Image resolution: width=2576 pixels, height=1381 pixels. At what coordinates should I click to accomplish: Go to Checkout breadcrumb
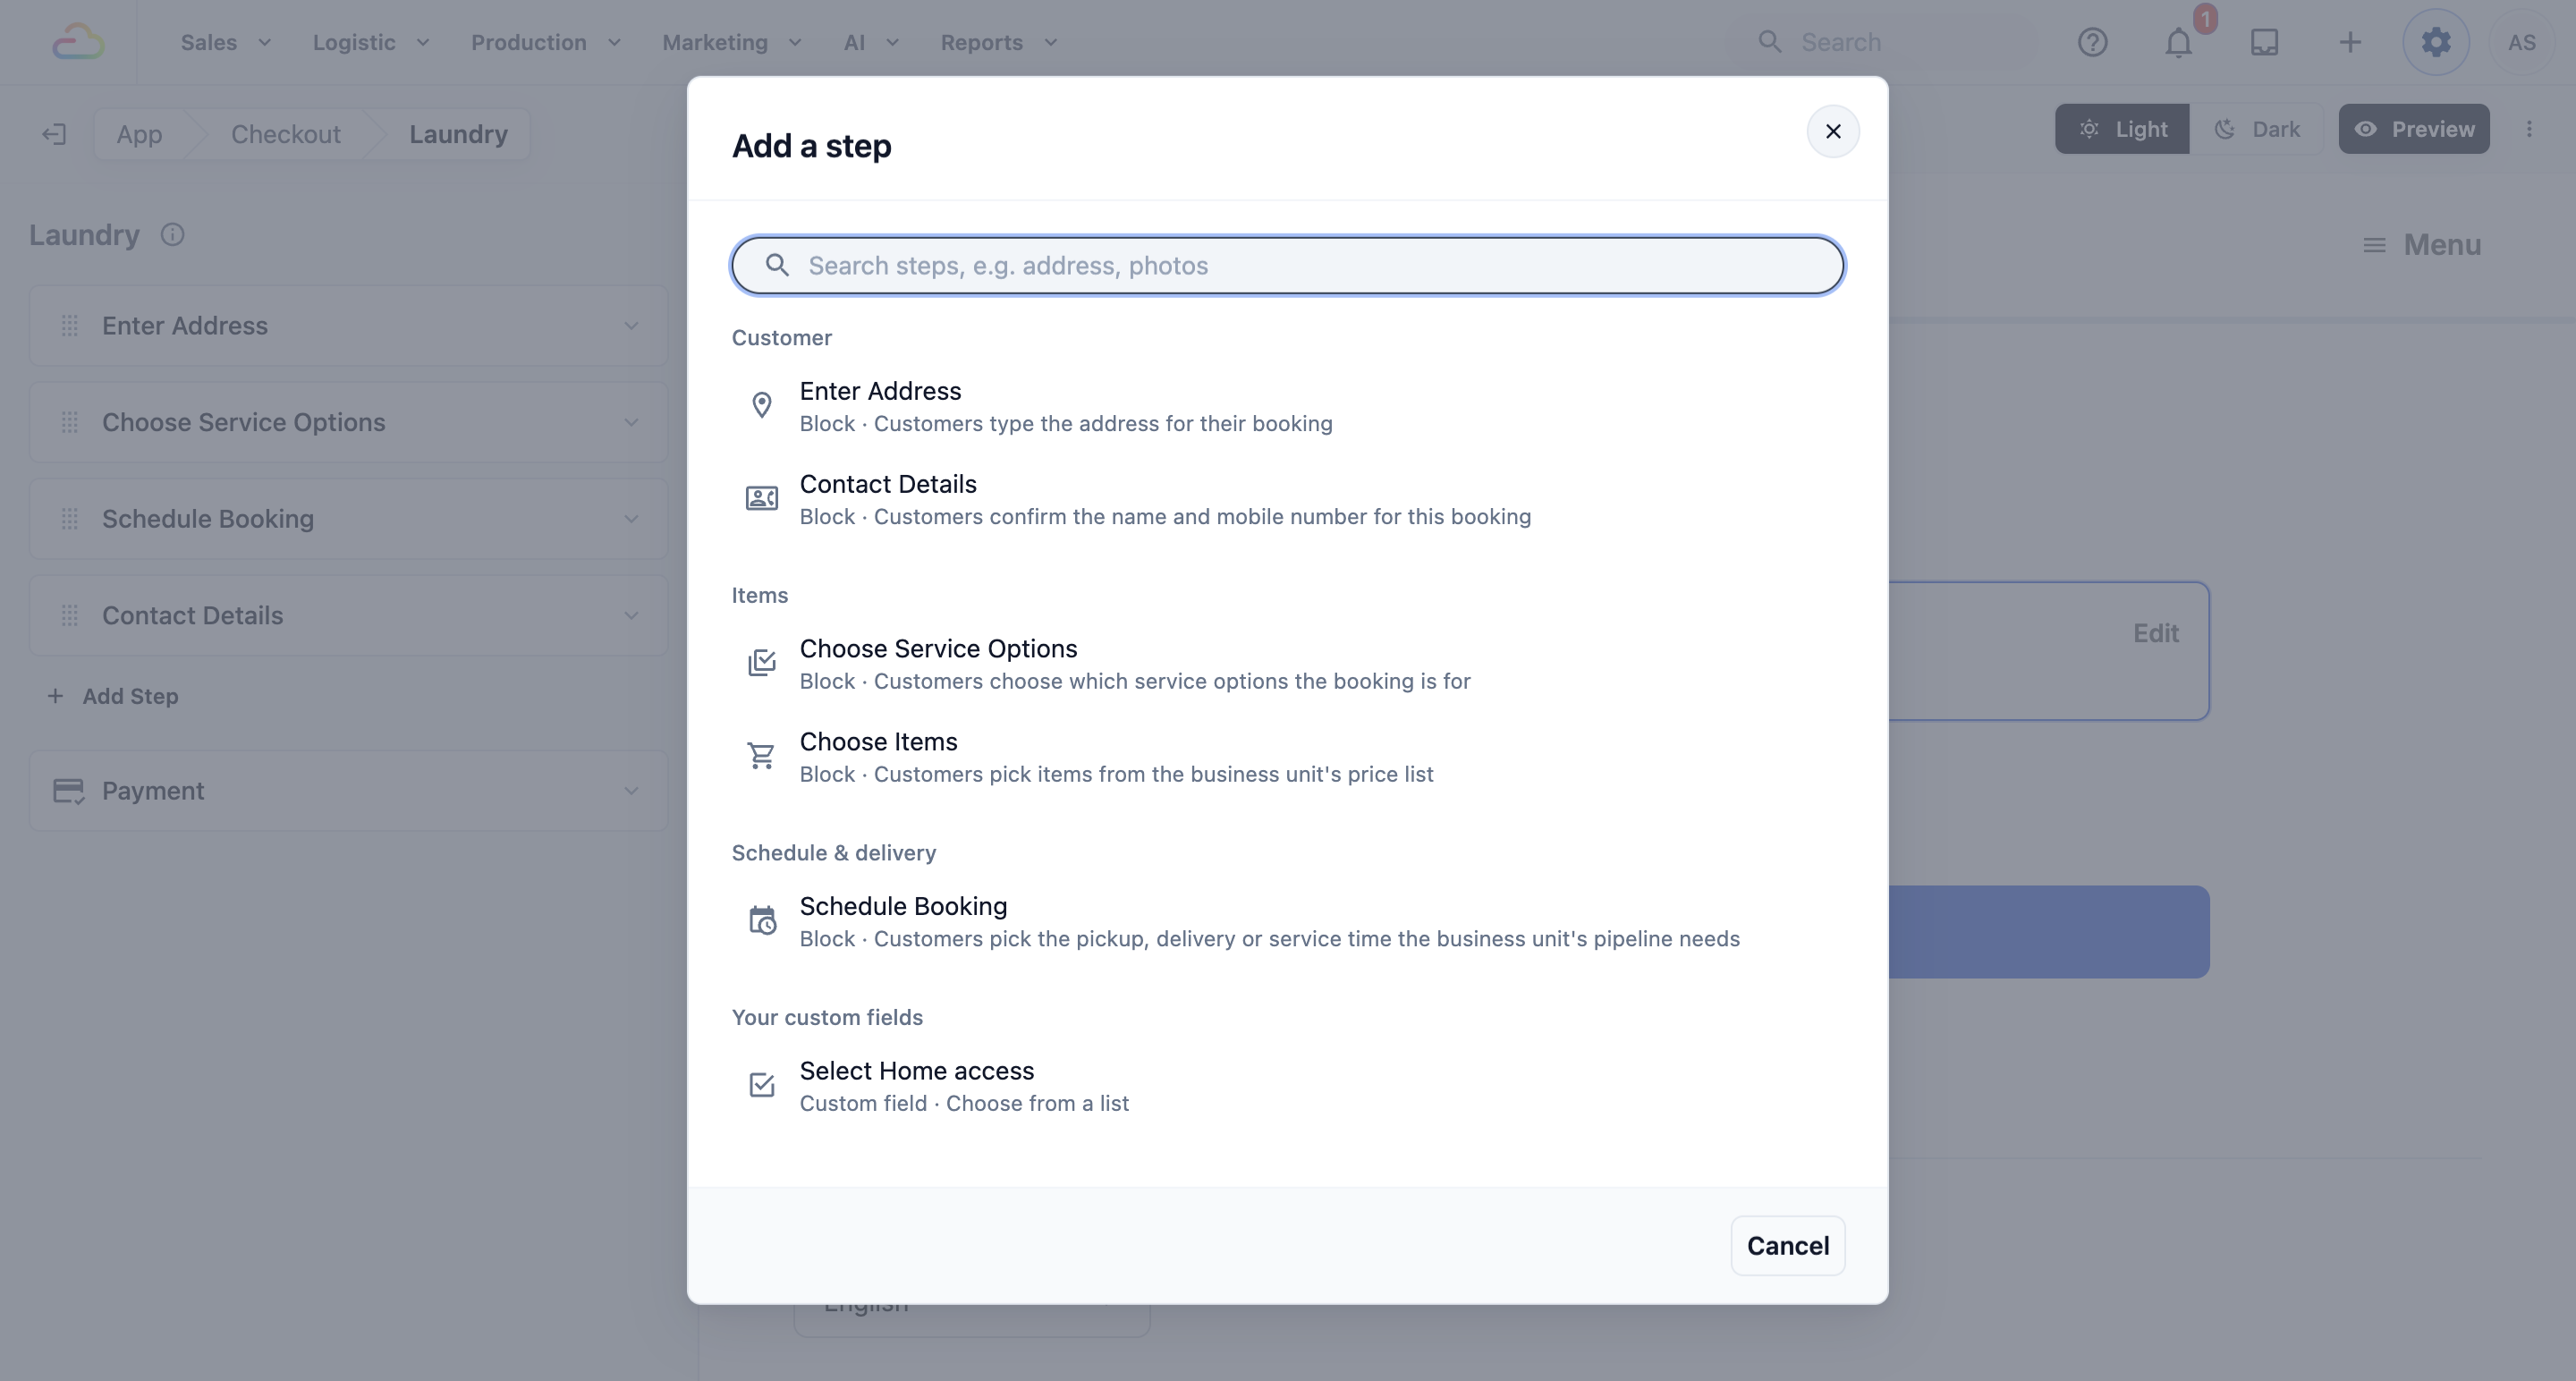pyautogui.click(x=286, y=134)
